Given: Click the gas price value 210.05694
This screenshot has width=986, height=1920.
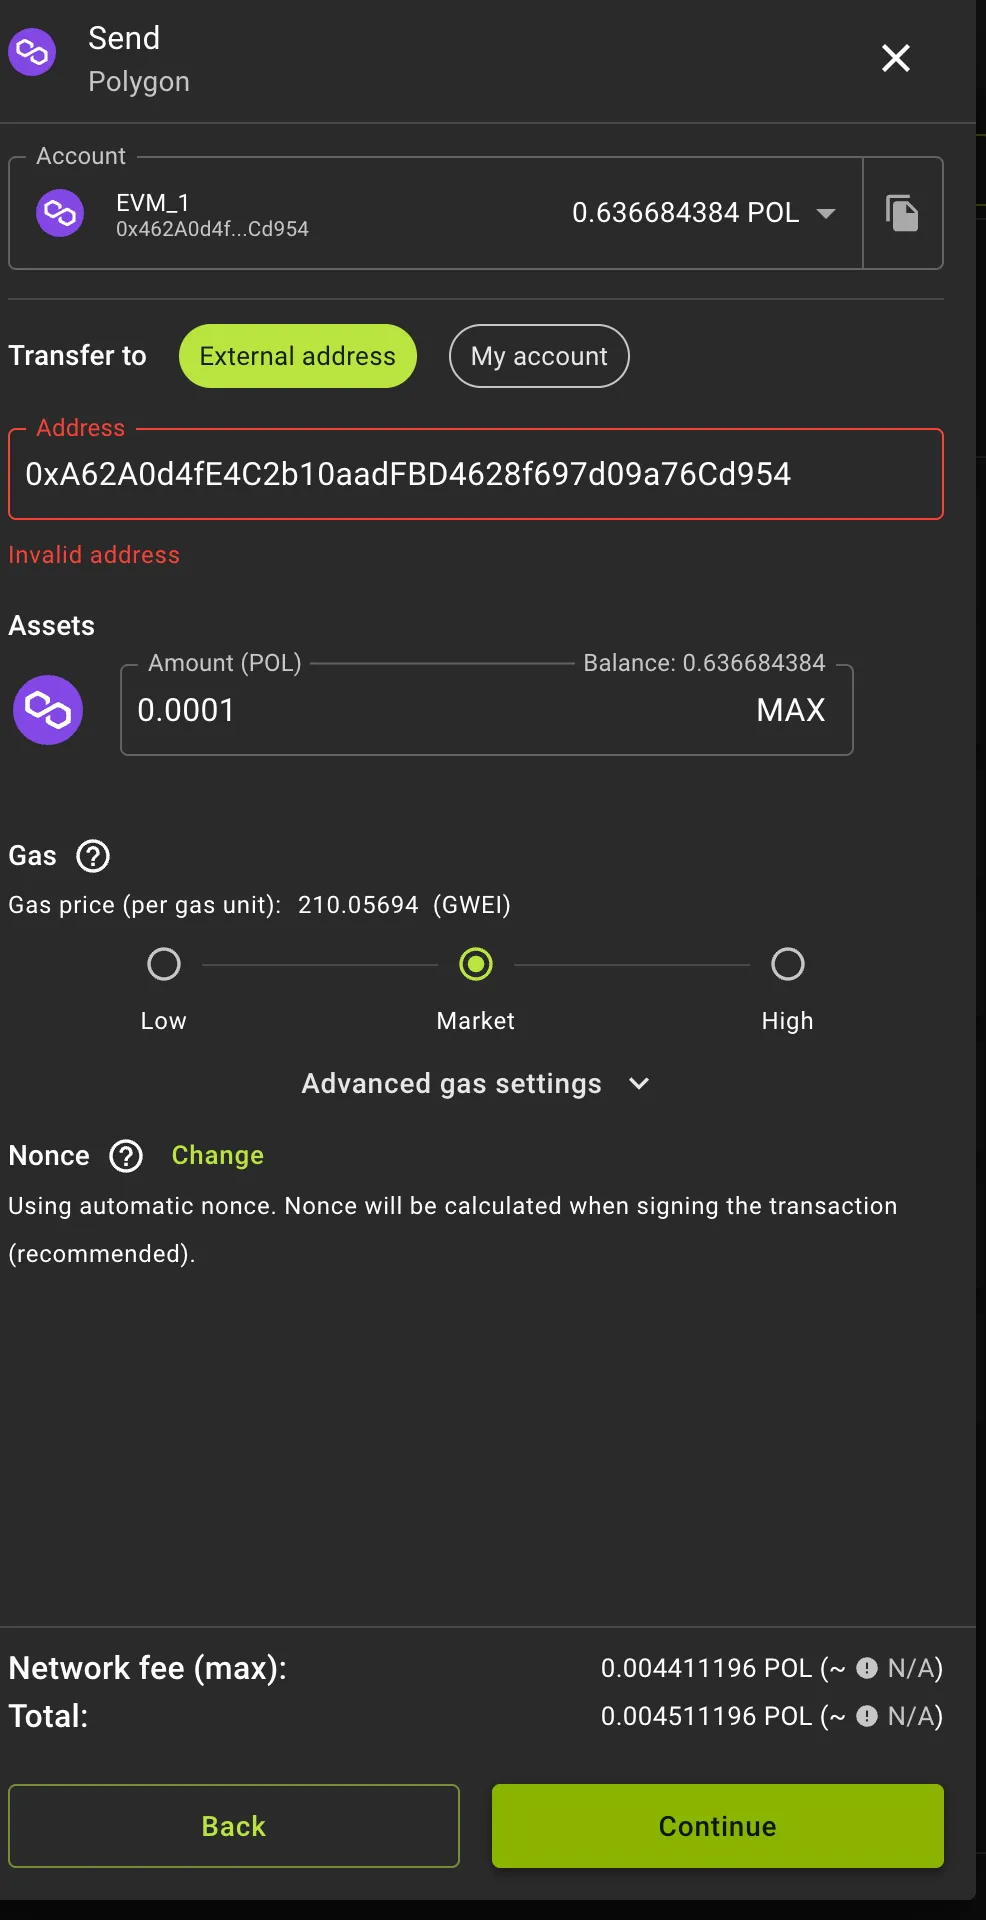Looking at the screenshot, I should 358,905.
